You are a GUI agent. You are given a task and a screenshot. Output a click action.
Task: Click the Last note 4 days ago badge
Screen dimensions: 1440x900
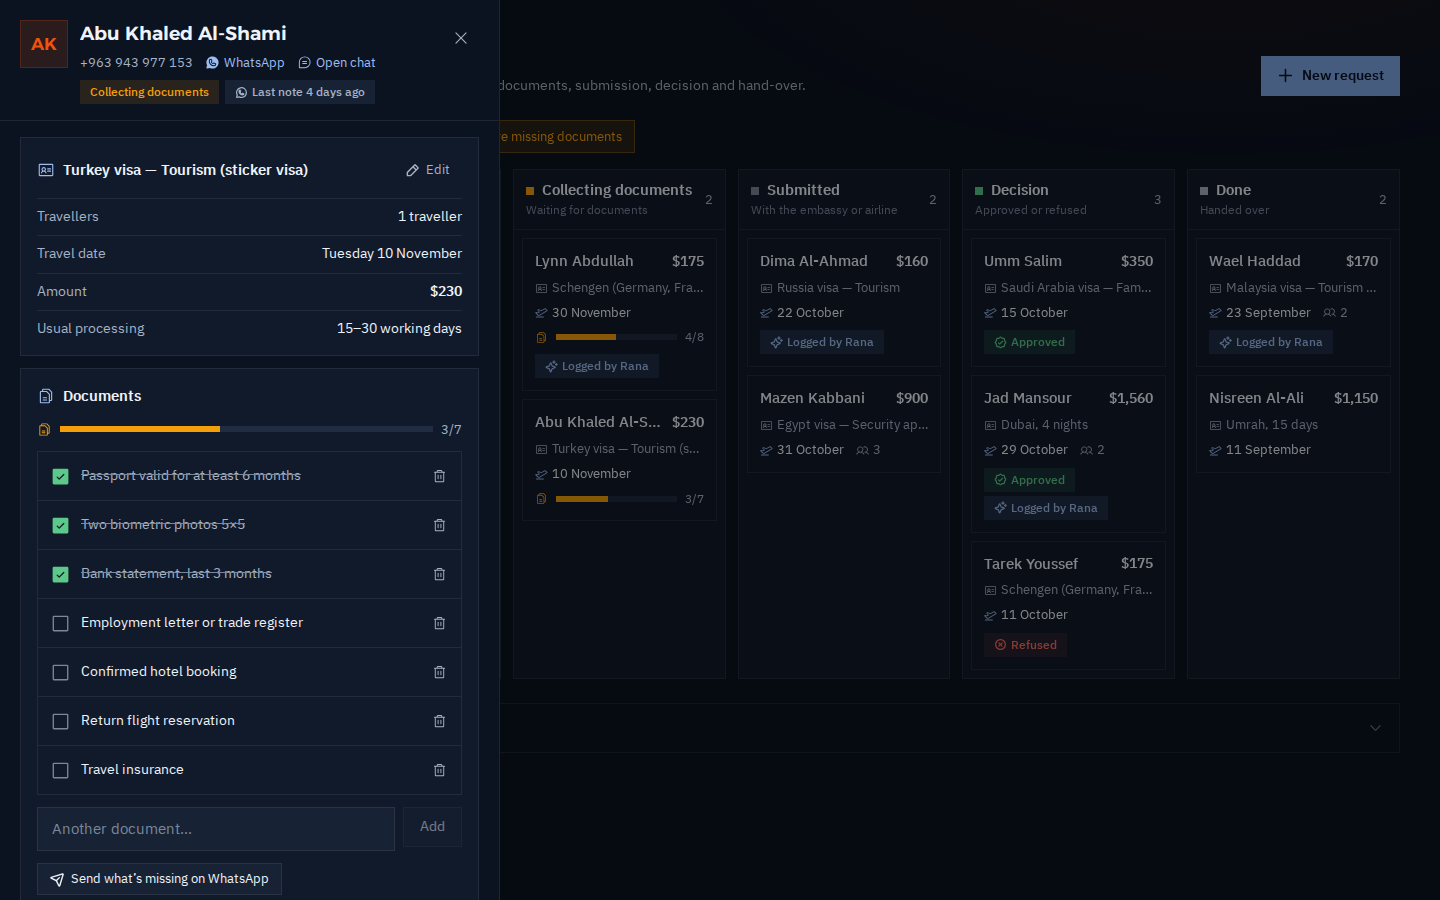pos(300,92)
